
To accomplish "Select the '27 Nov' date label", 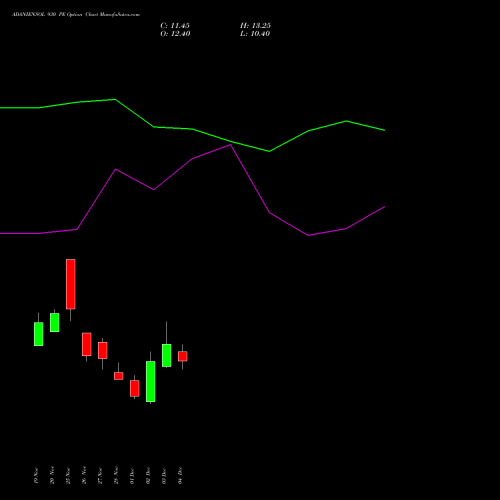I will click(100, 475).
